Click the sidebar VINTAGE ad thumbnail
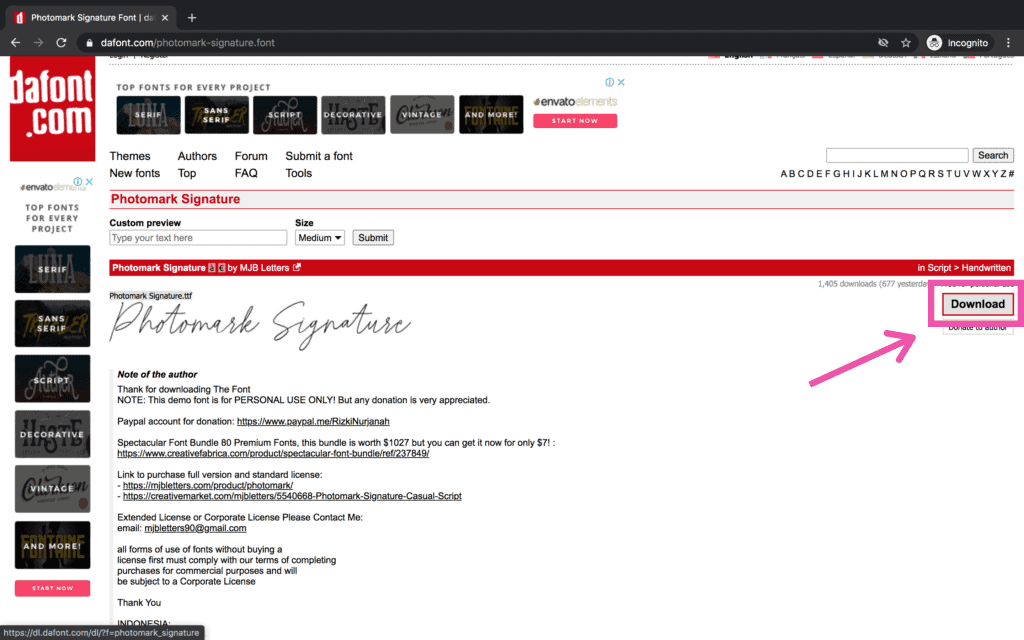 click(x=52, y=488)
